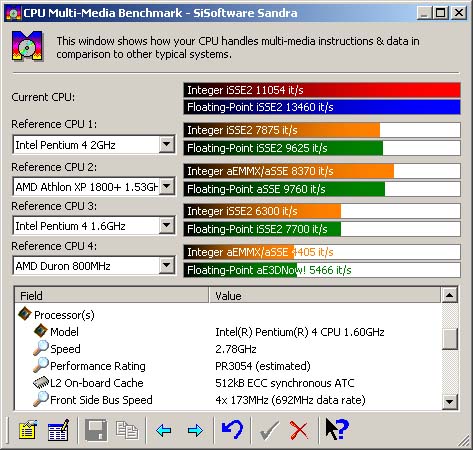Image resolution: width=473 pixels, height=450 pixels.
Task: Go forward with the right arrow icon
Action: click(195, 430)
